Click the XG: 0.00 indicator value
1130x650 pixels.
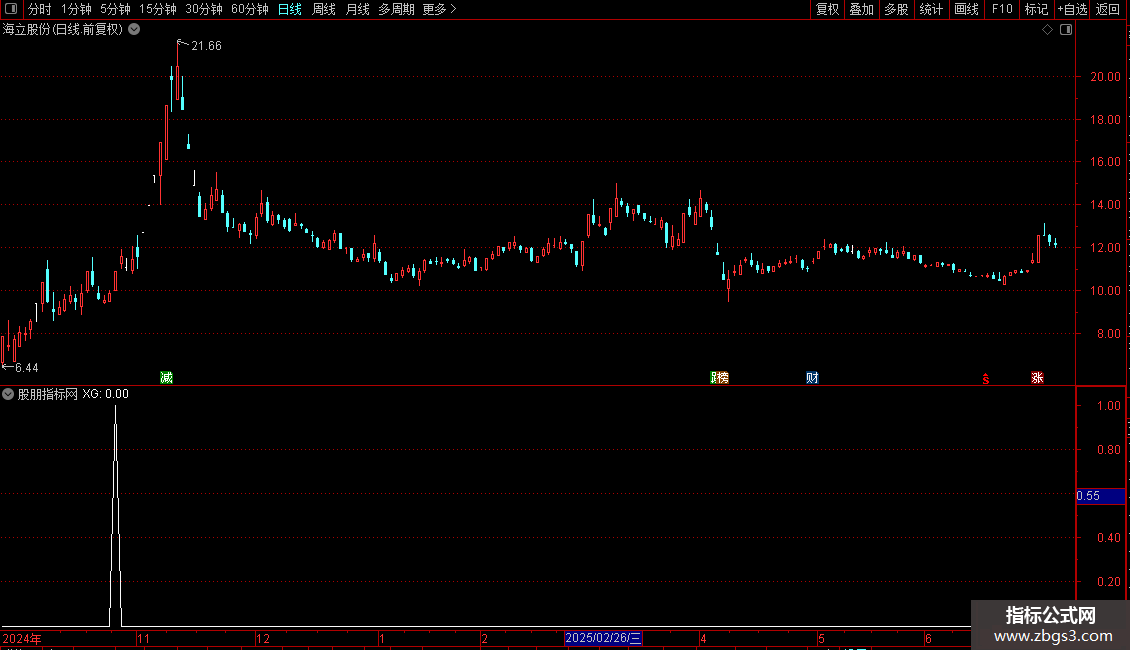click(105, 394)
